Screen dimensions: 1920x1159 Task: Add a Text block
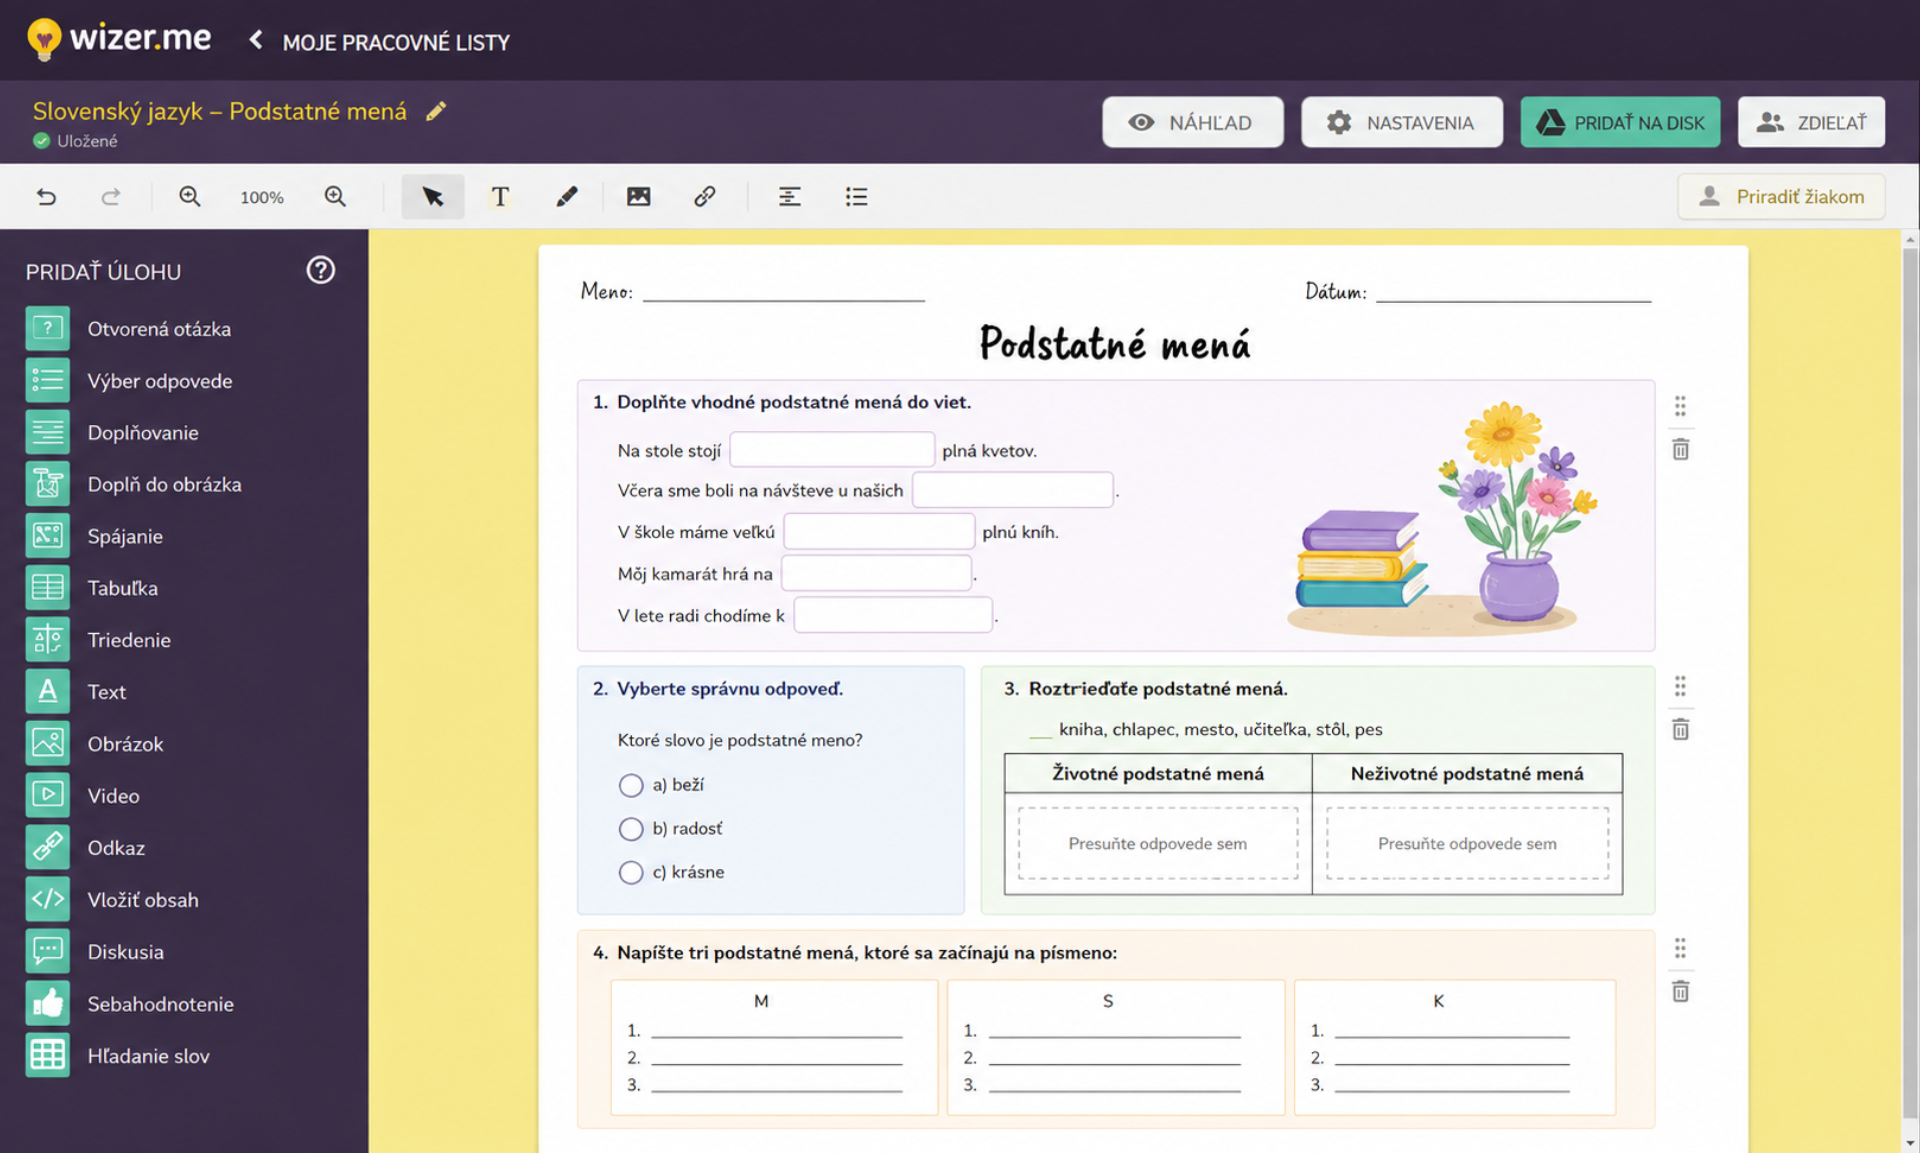click(77, 693)
